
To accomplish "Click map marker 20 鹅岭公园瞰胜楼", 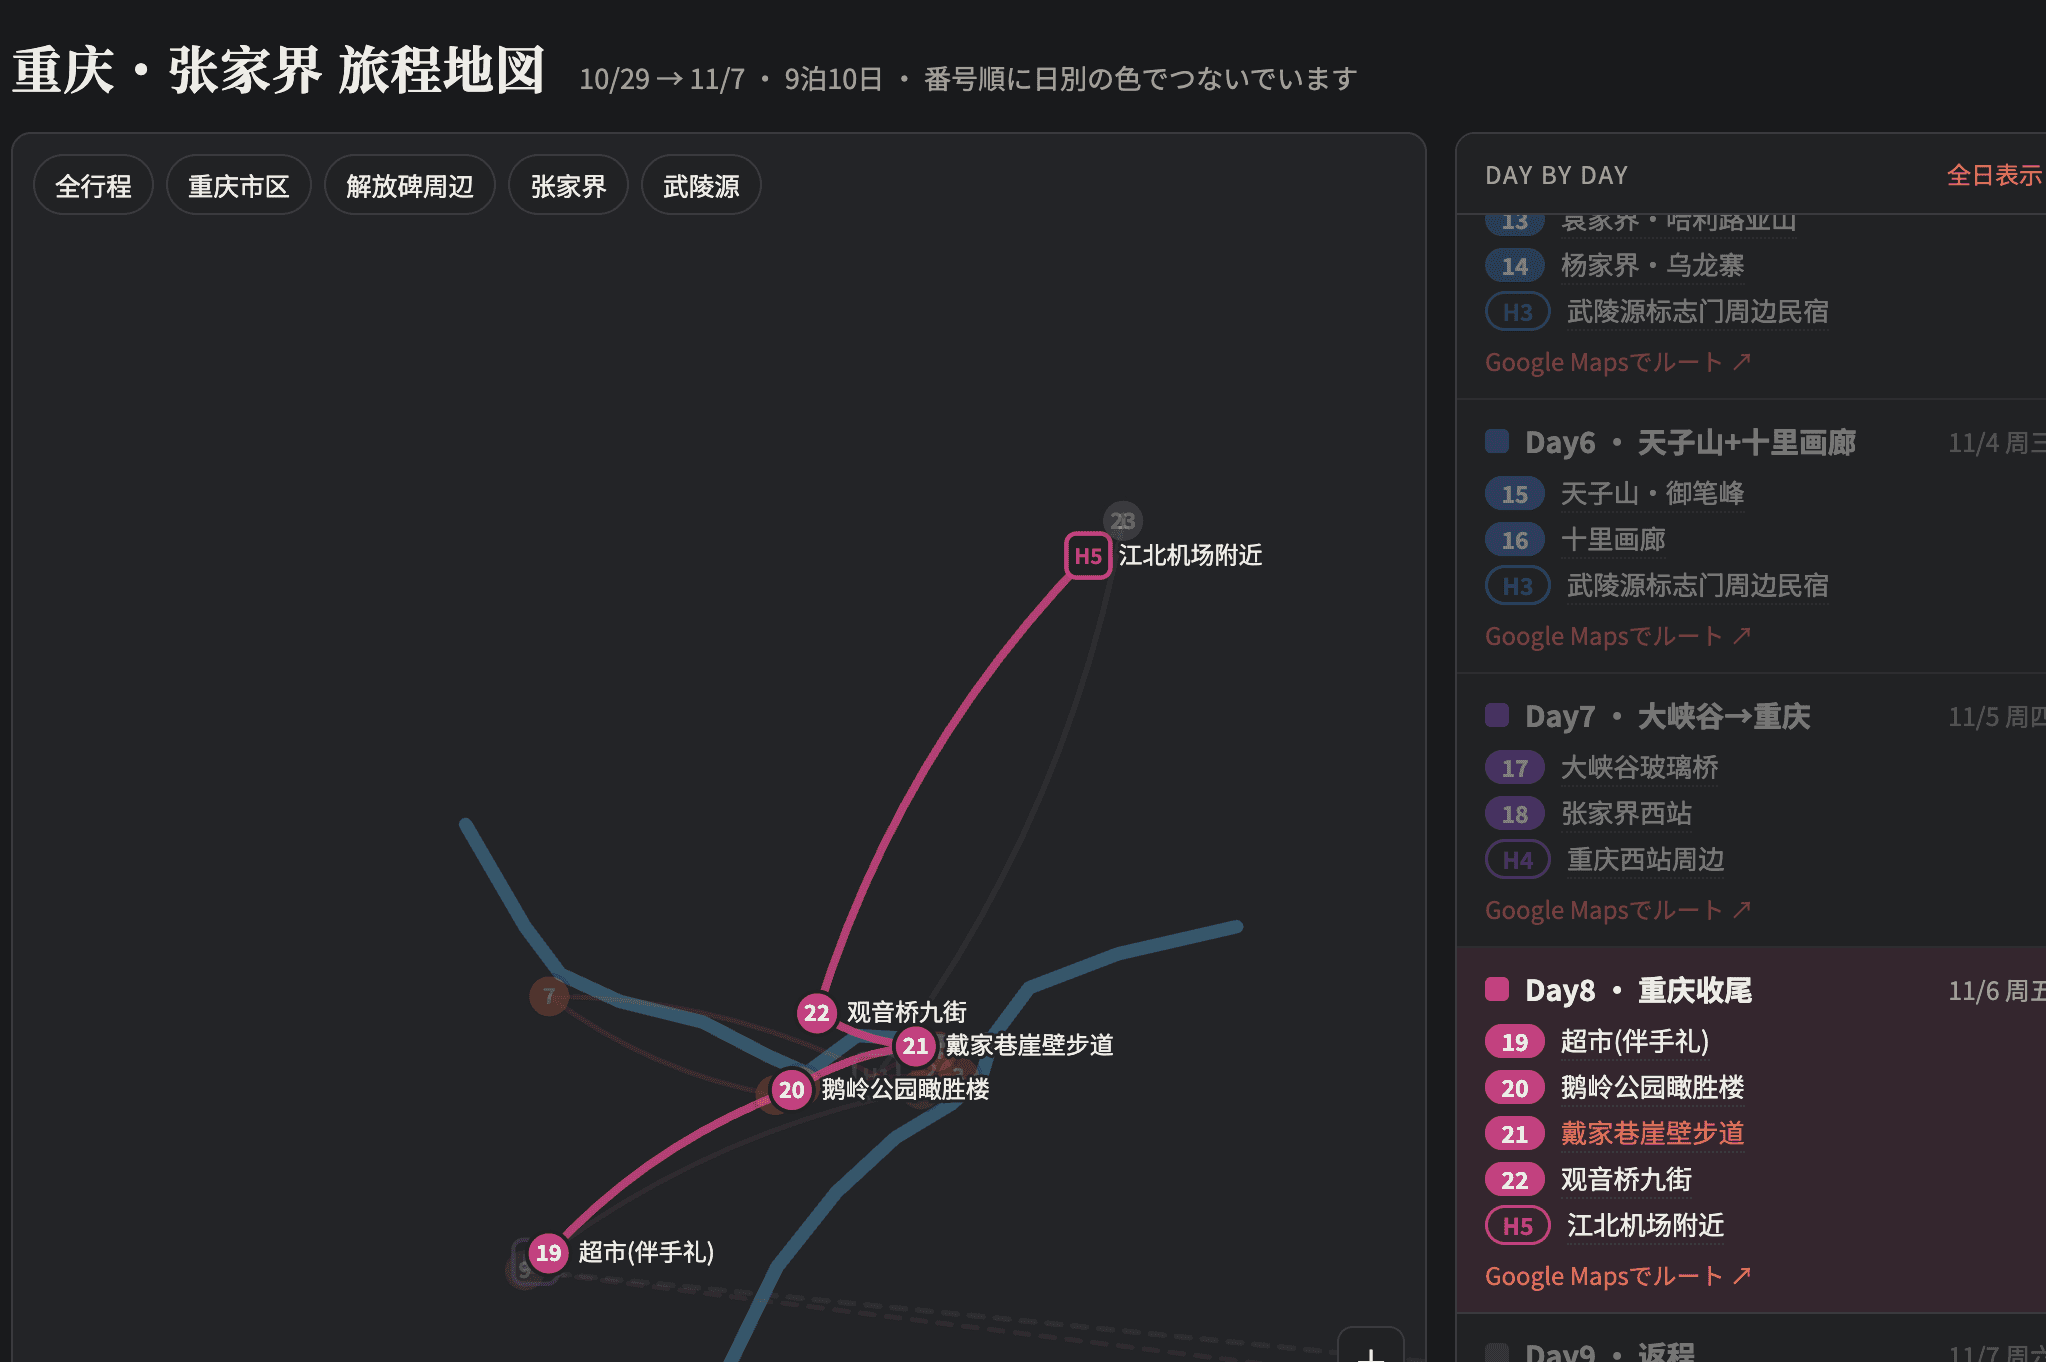I will [791, 1089].
